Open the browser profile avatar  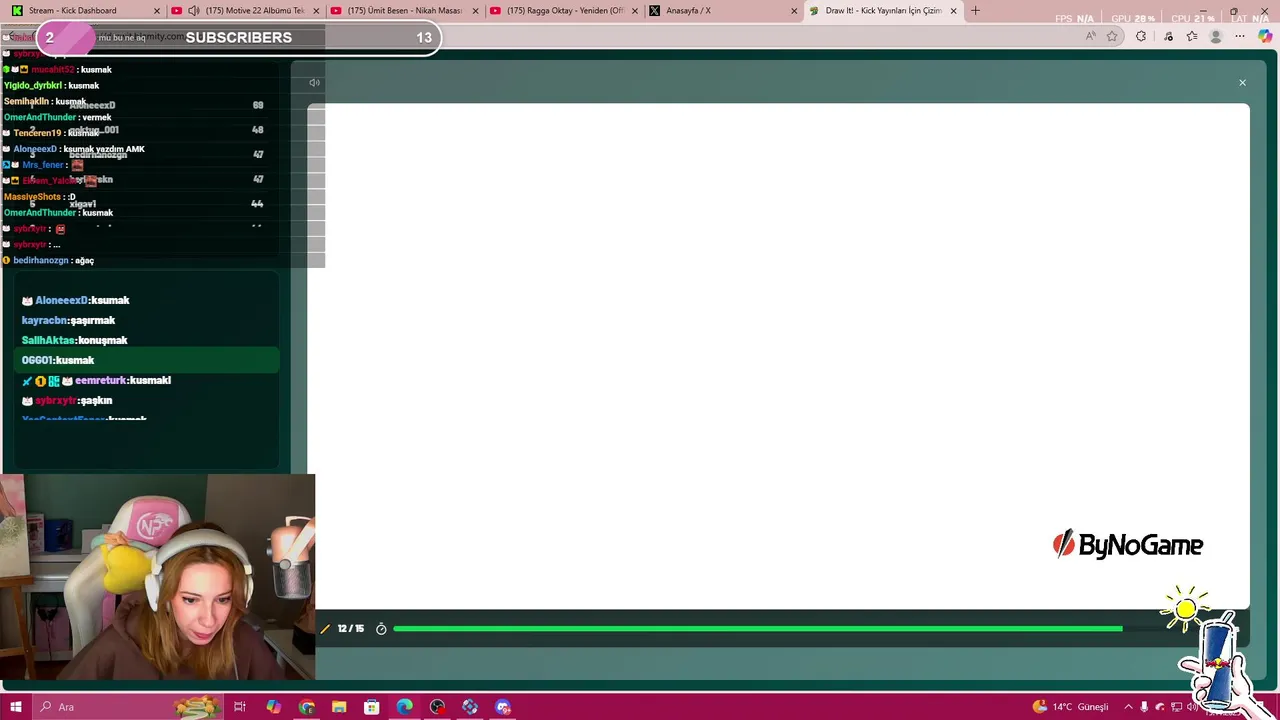point(1216,37)
